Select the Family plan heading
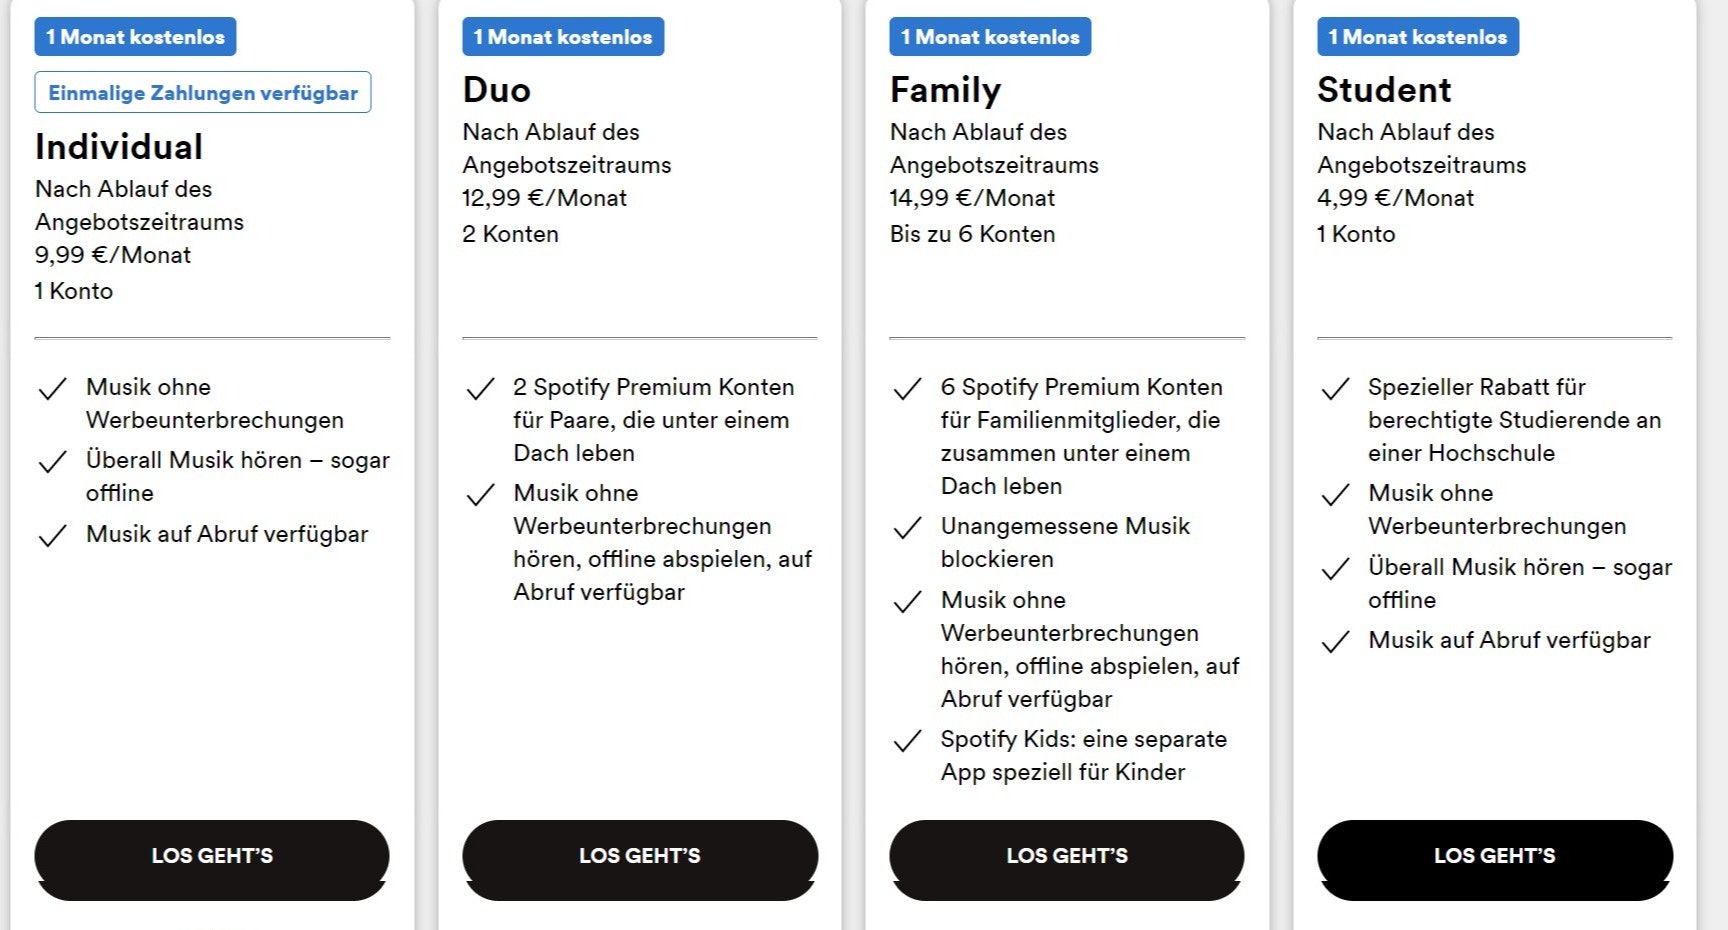 tap(945, 90)
